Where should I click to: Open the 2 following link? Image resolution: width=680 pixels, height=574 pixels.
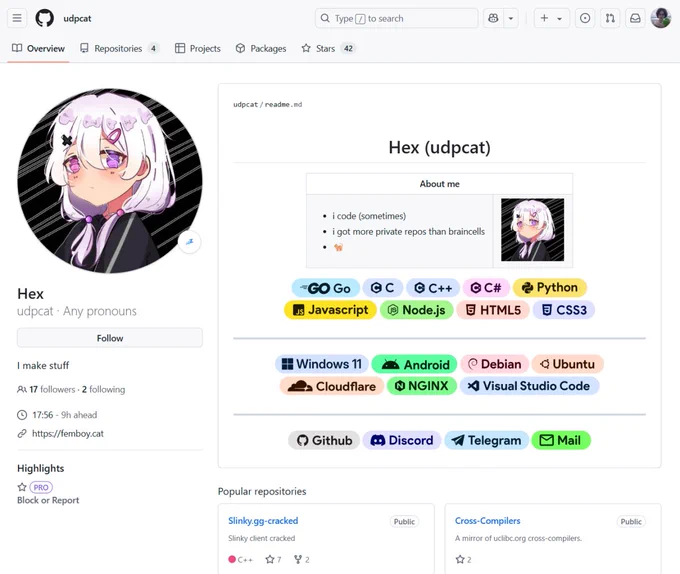[103, 389]
